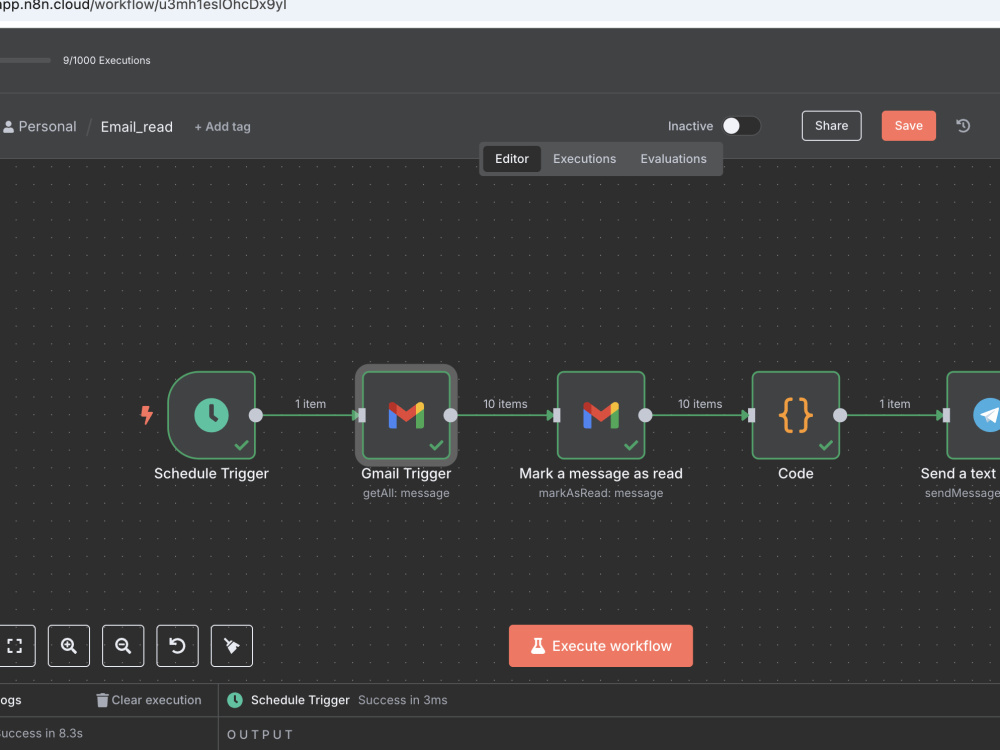Click the 'markAsRead: message' subtitle
Screen dimensions: 1000x750
pos(601,493)
